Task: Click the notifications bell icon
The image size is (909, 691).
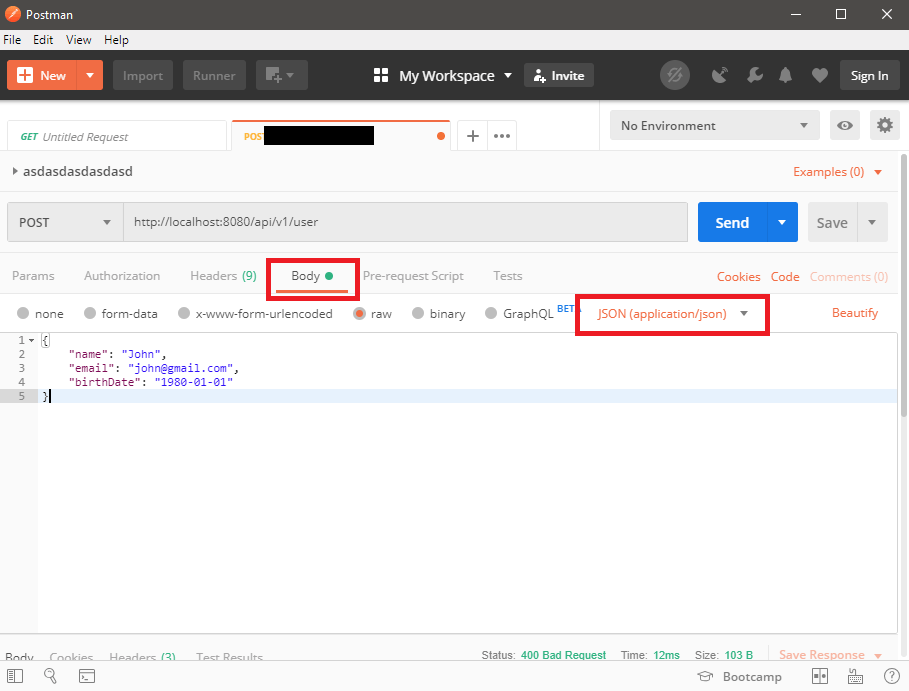Action: coord(785,75)
